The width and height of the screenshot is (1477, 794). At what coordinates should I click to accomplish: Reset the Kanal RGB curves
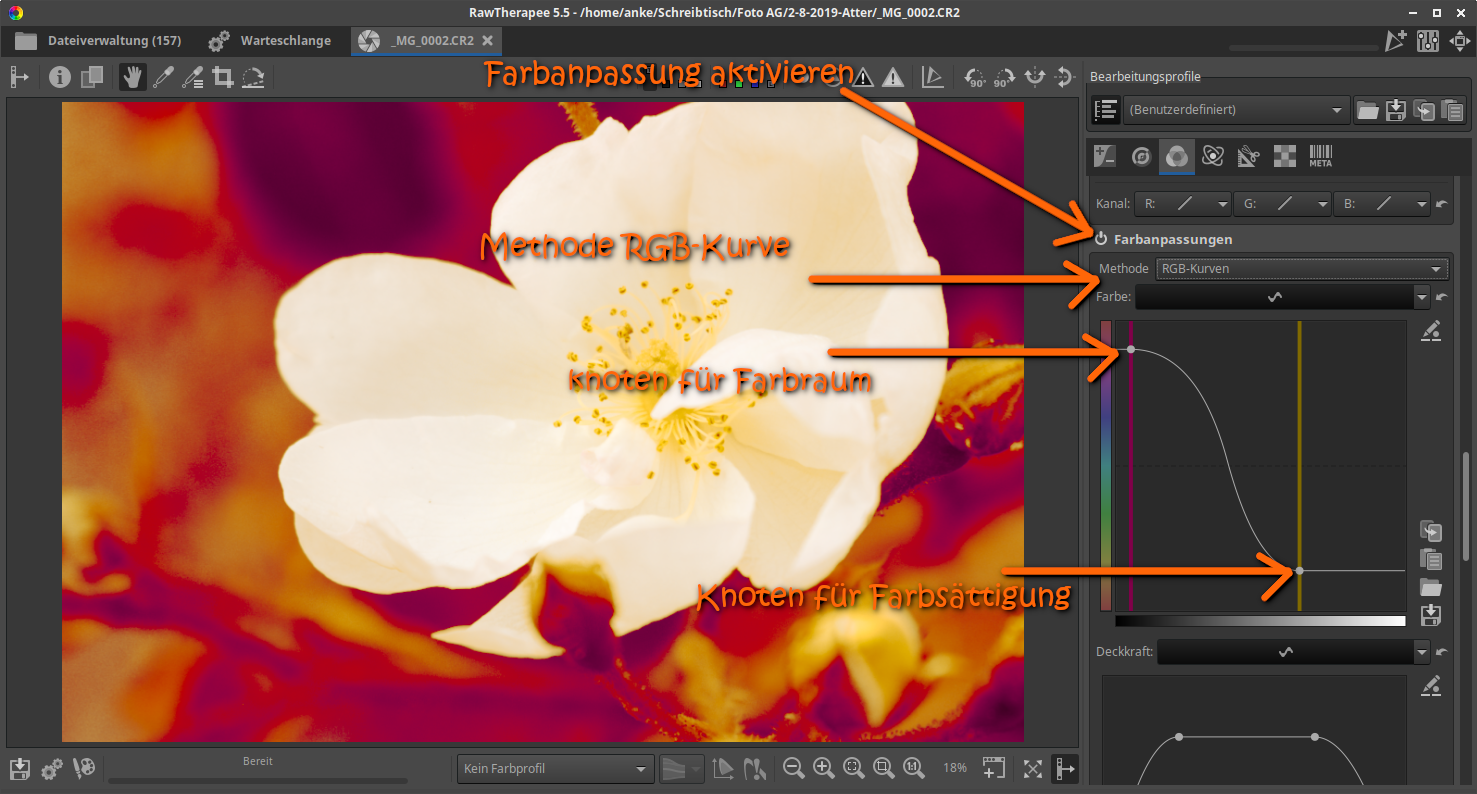[1441, 203]
